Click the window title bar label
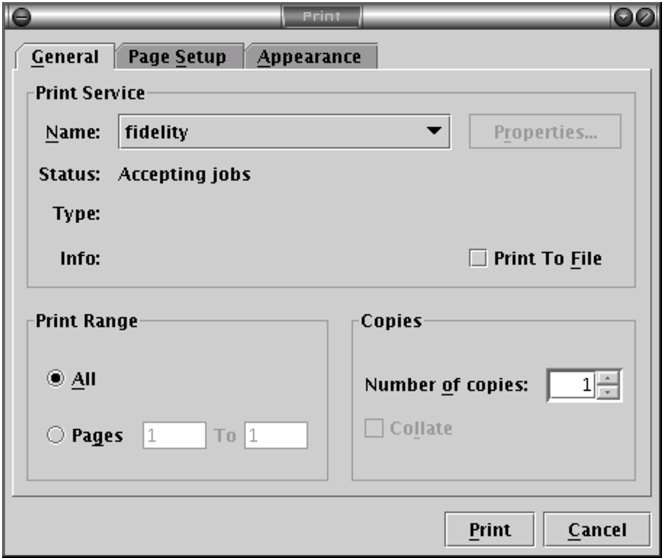 coord(321,16)
